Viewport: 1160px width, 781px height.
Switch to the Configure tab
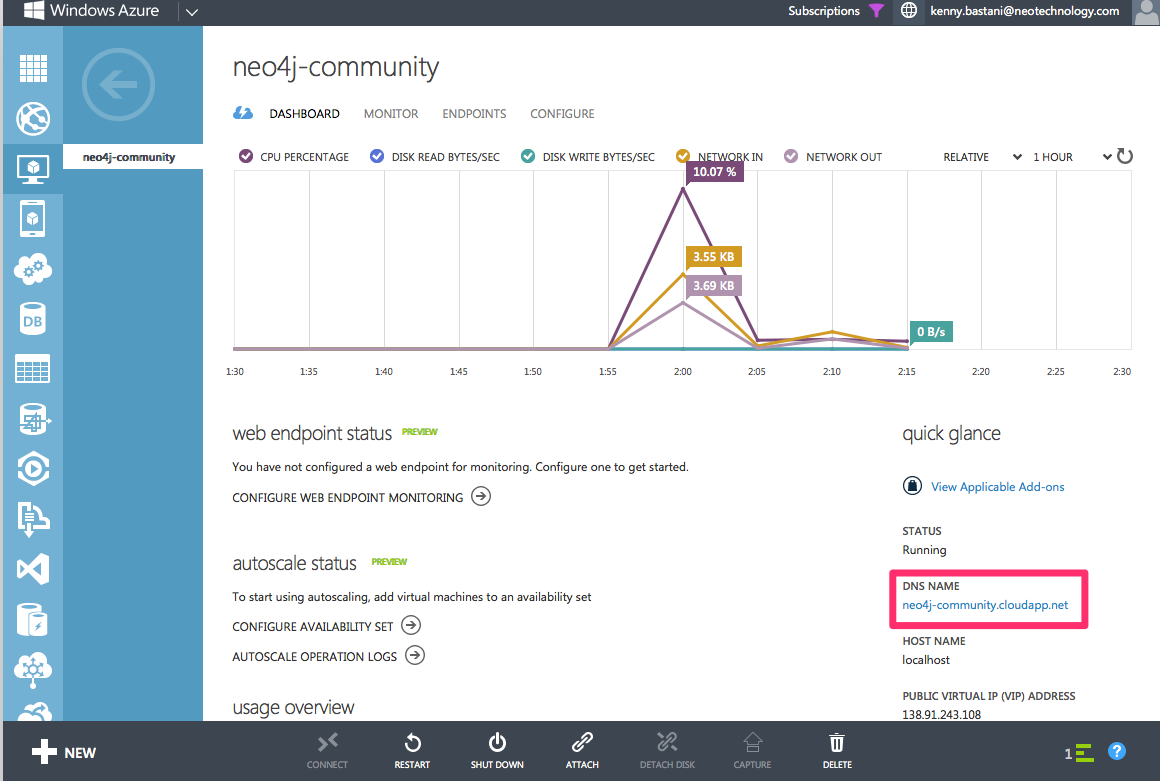coord(562,114)
